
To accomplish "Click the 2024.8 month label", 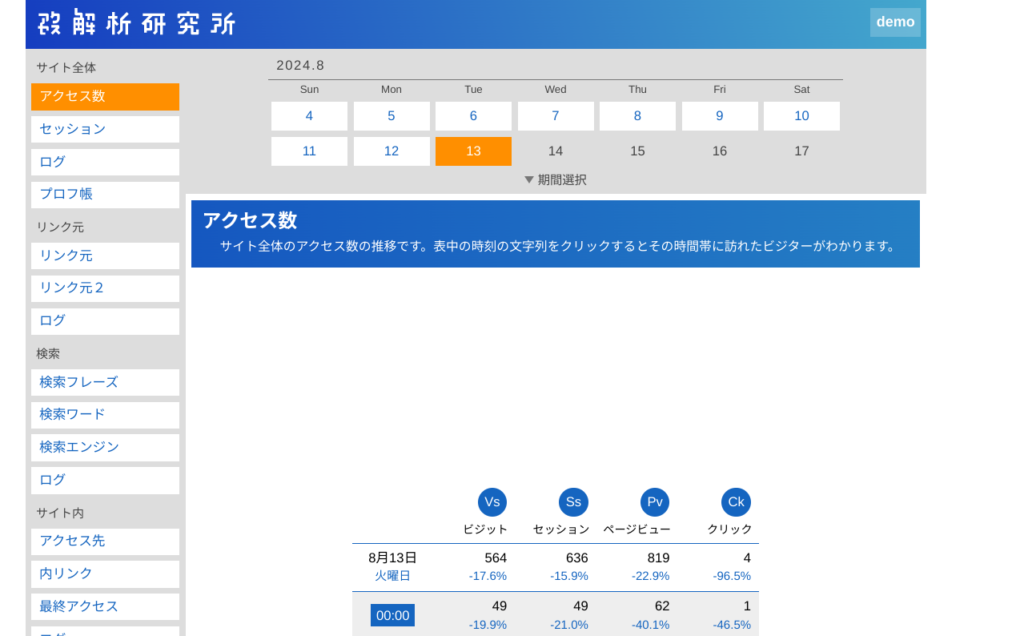I will click(x=300, y=65).
